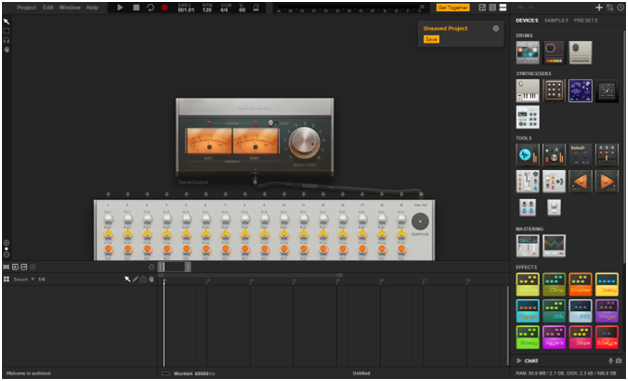
Task: Add the orange right-arrow tool device
Action: (607, 181)
